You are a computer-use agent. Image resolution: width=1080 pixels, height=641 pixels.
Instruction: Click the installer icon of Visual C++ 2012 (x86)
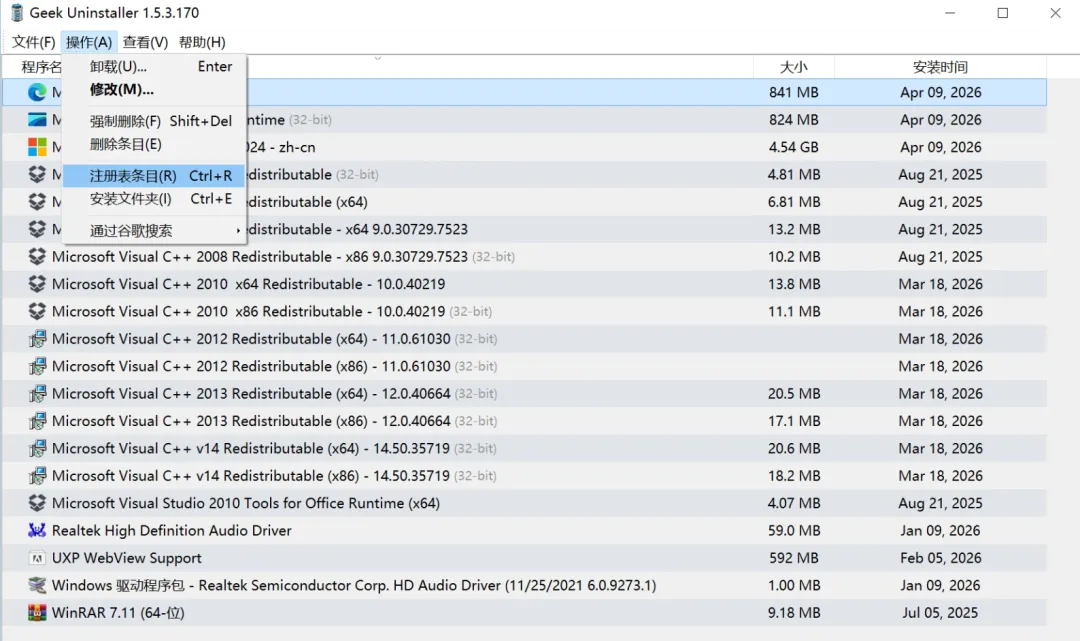37,366
